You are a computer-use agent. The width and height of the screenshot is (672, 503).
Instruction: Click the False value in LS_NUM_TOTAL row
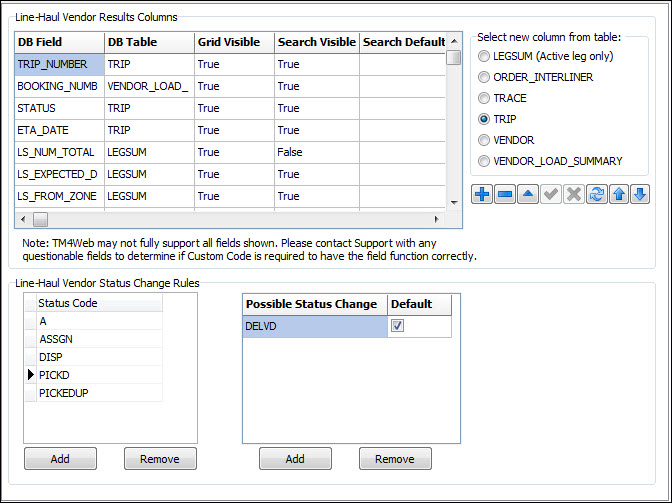317,153
